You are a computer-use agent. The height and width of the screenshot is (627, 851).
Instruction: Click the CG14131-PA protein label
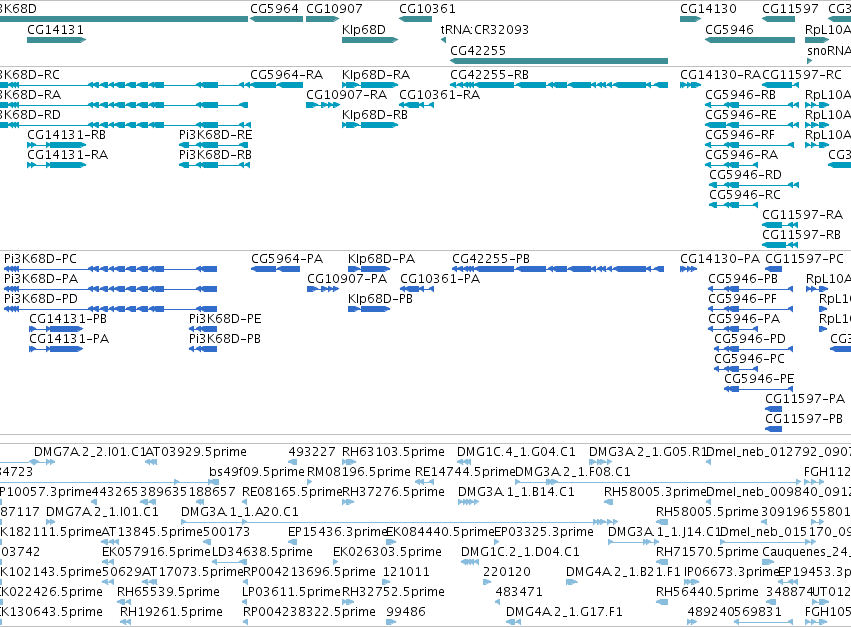coord(69,339)
